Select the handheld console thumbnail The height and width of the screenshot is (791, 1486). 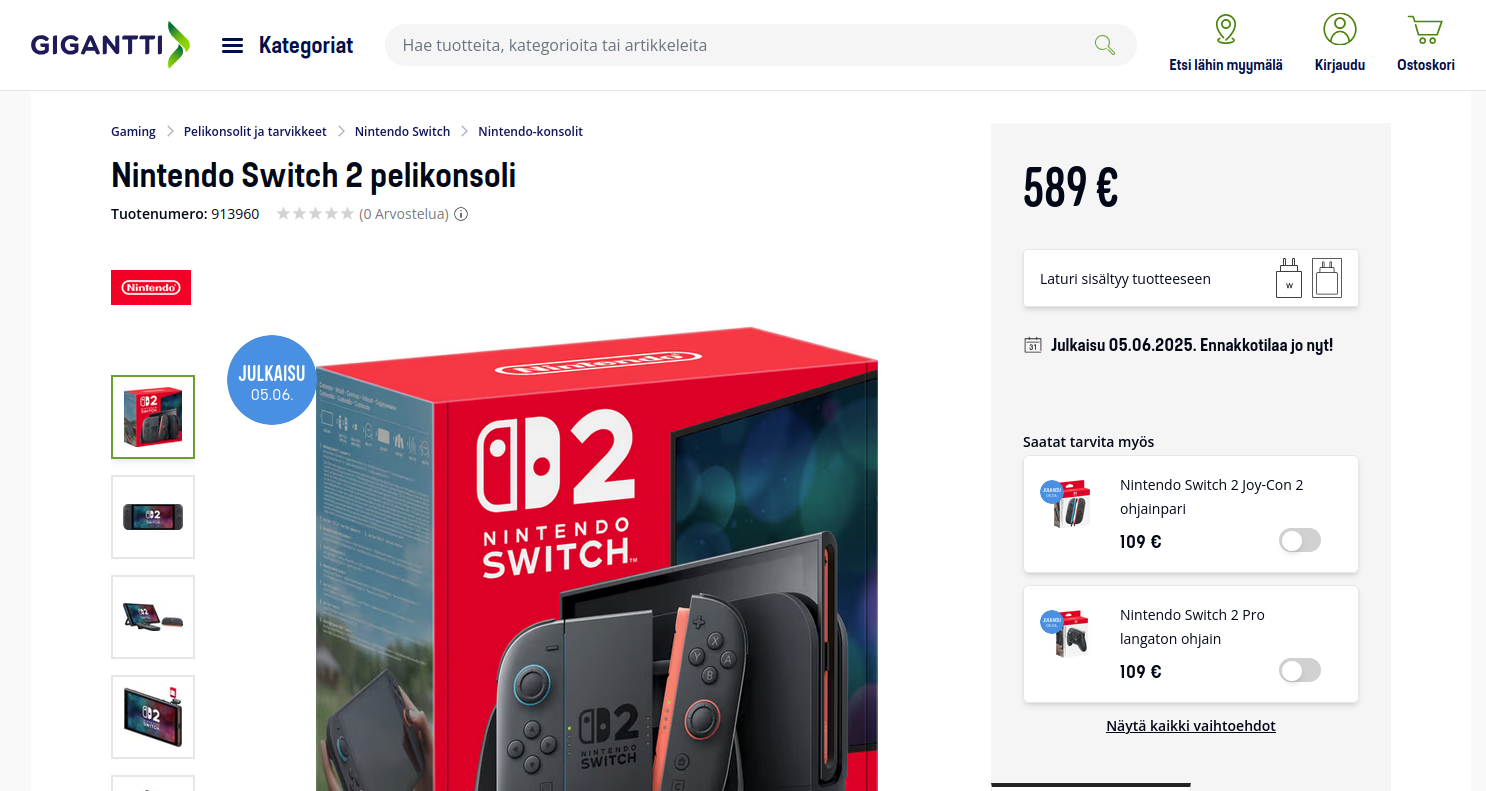coord(153,517)
